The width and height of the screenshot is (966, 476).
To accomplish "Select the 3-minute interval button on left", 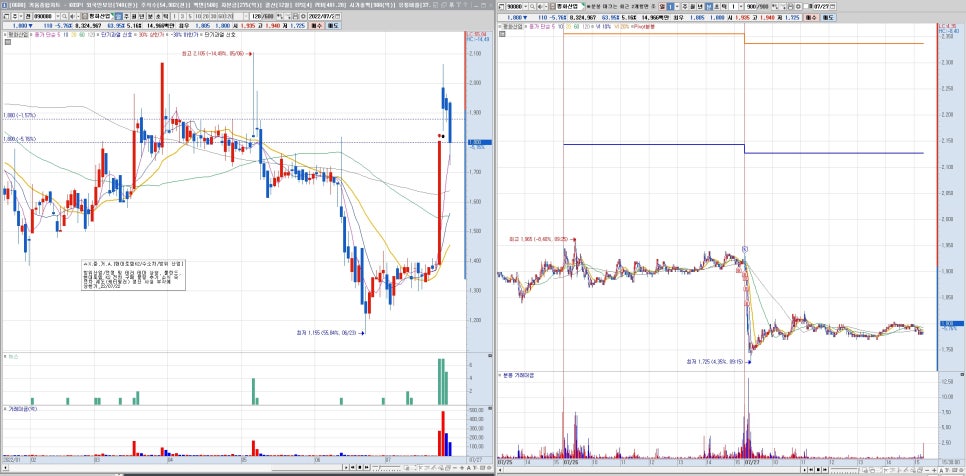I will click(x=182, y=17).
